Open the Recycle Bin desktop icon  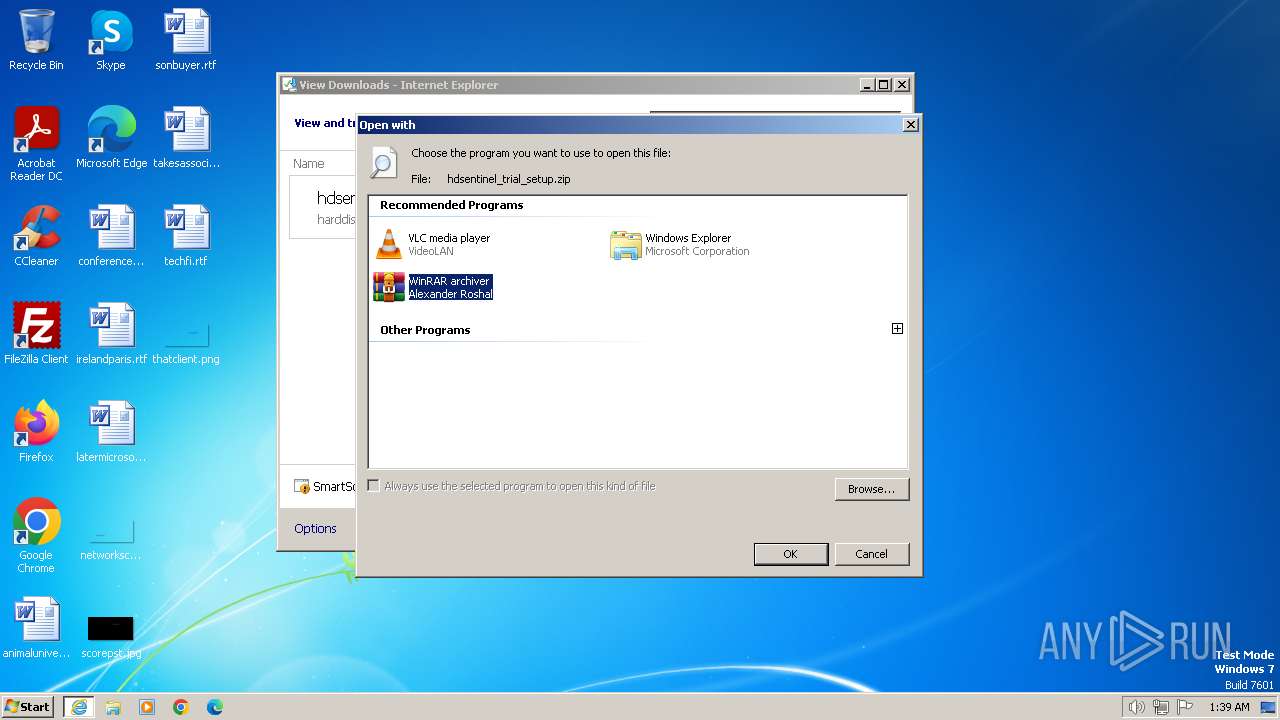36,40
